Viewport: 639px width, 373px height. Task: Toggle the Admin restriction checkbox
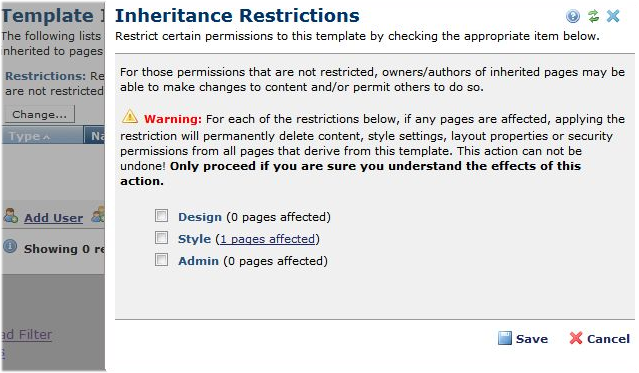pos(161,260)
